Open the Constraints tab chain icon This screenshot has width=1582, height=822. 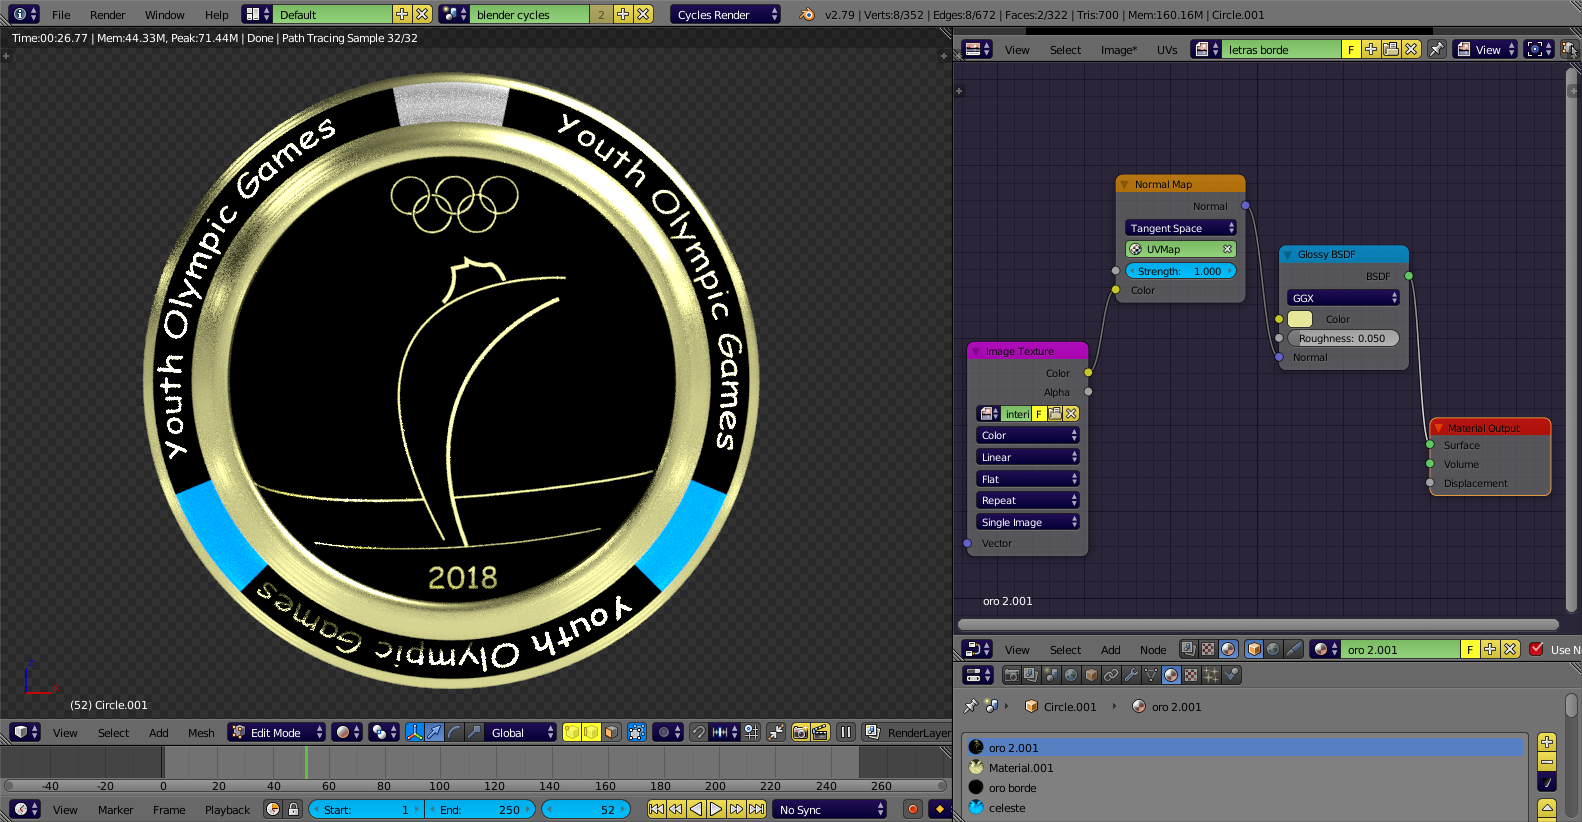[1111, 675]
